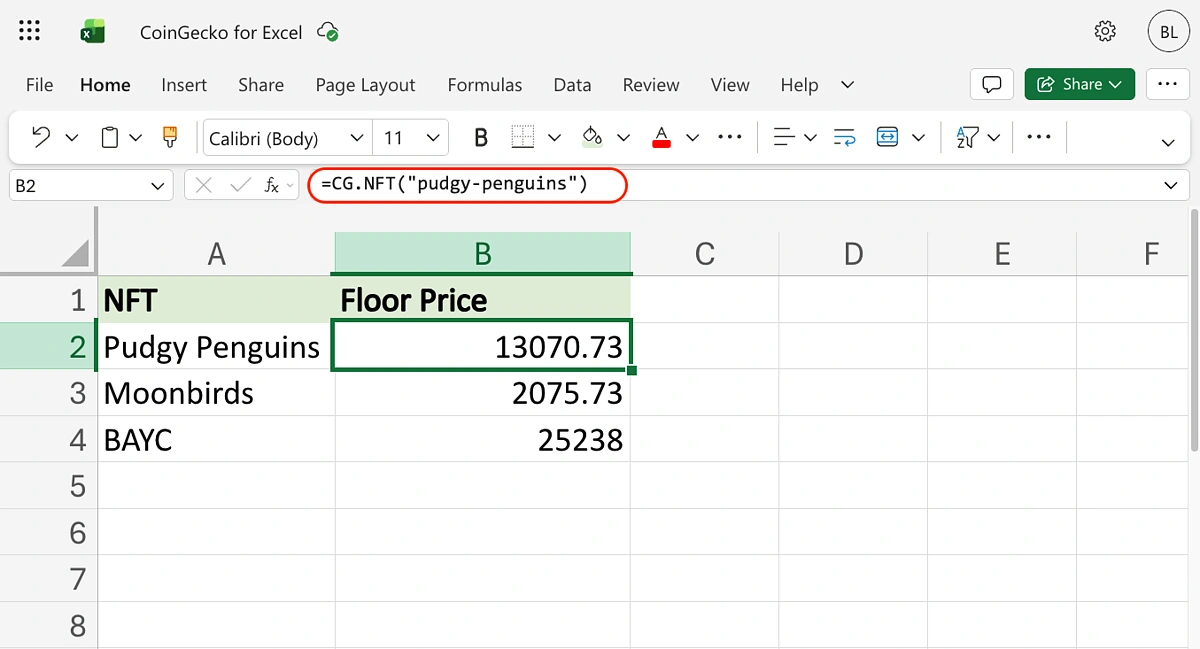Open the comments pane icon
This screenshot has width=1200, height=649.
pyautogui.click(x=992, y=84)
